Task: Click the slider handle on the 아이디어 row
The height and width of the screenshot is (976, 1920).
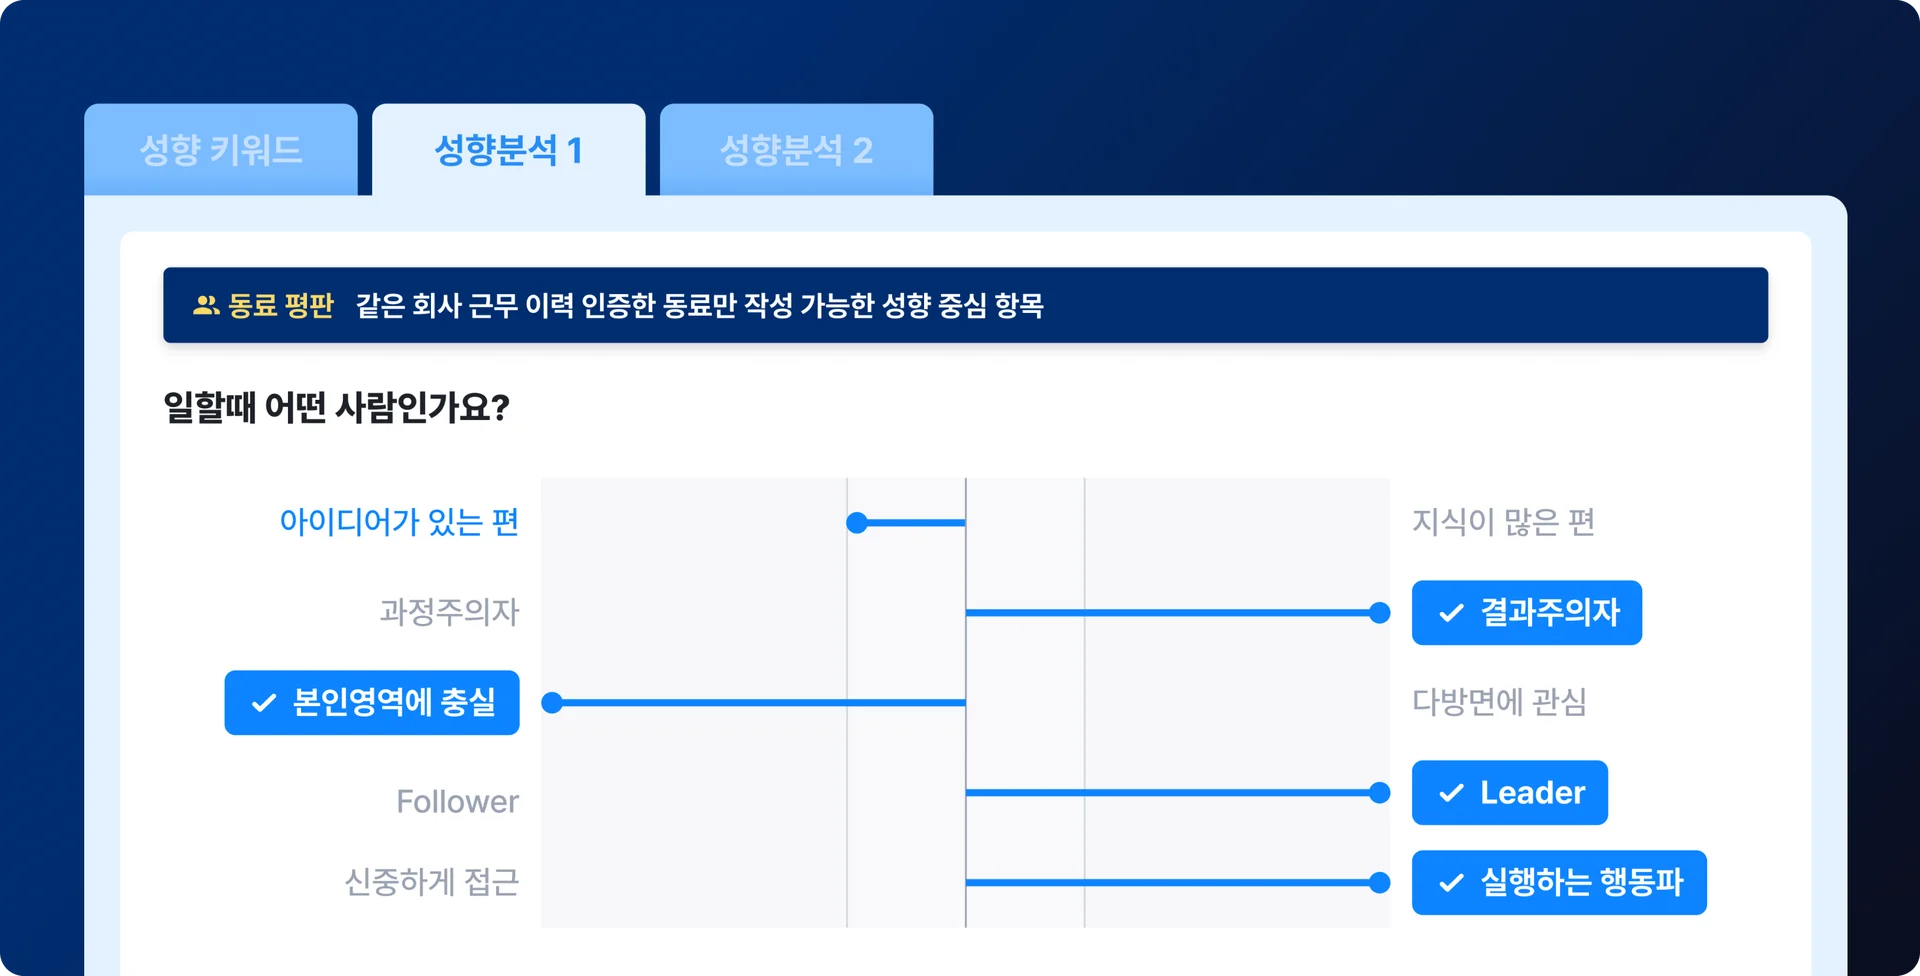Action: coord(857,523)
